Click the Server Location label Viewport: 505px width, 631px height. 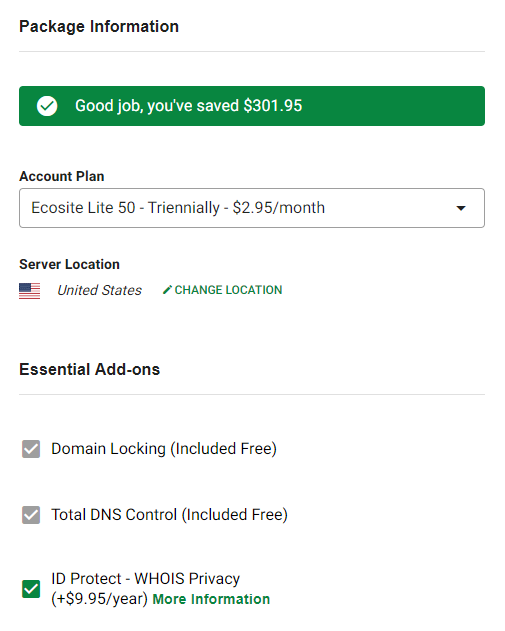point(70,264)
